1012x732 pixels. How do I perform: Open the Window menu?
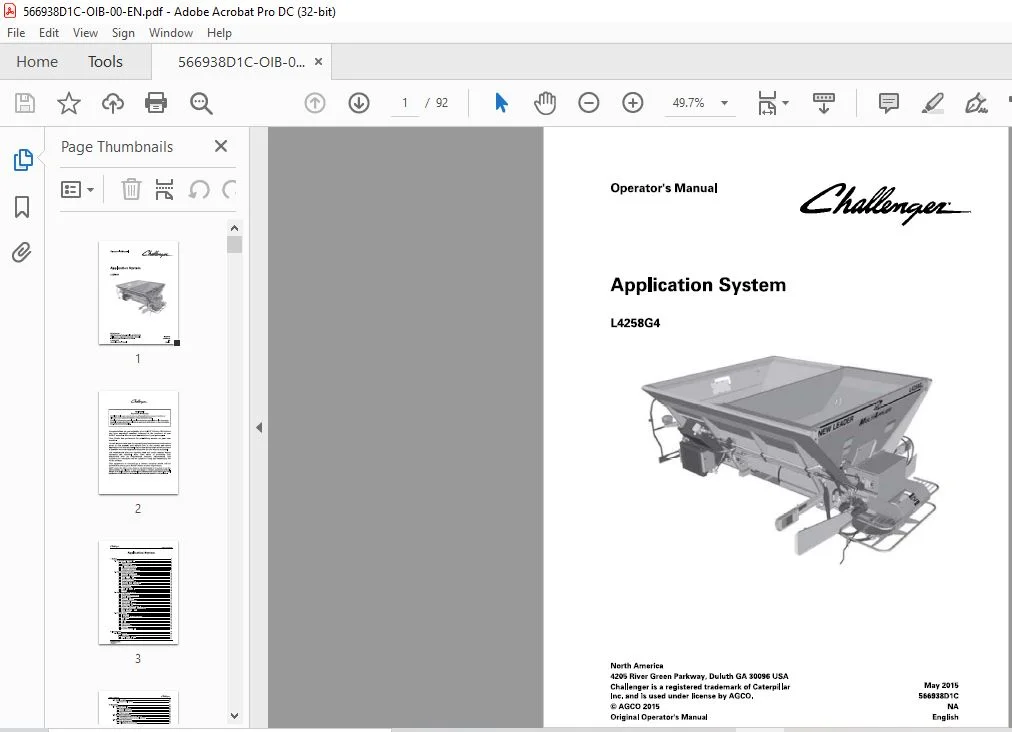pyautogui.click(x=171, y=33)
